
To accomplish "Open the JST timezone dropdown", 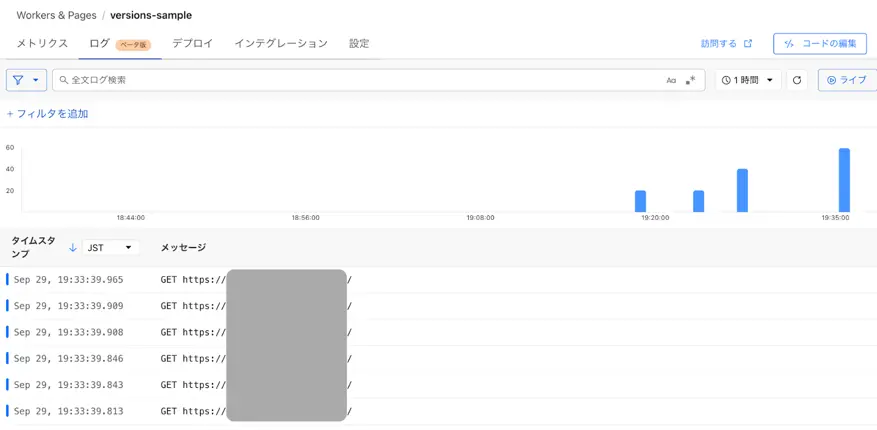I will click(x=111, y=248).
